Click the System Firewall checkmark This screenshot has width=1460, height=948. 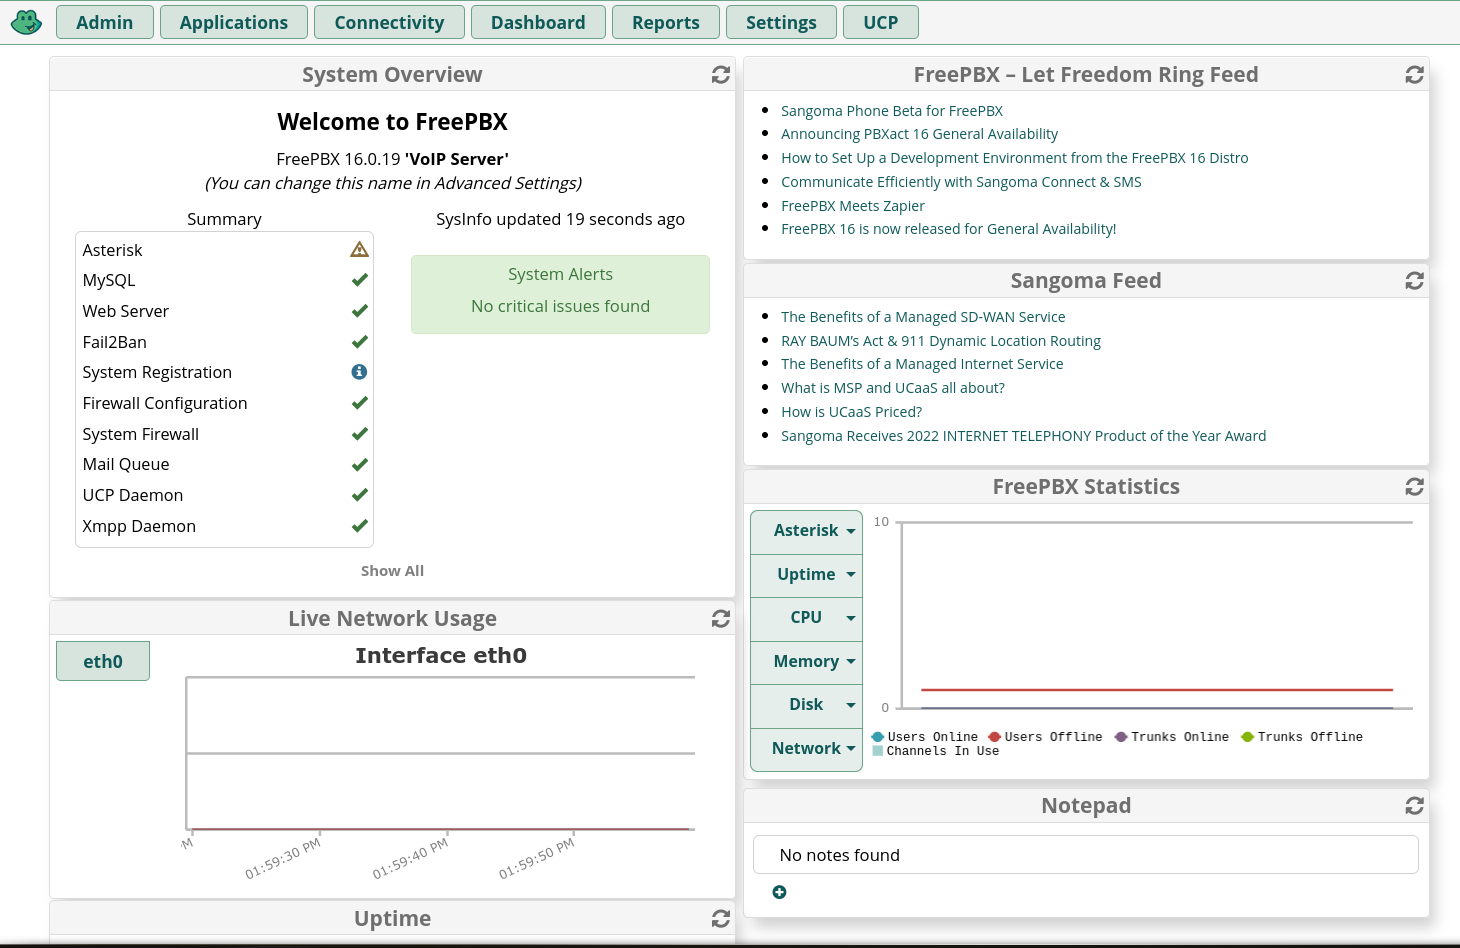pos(360,434)
